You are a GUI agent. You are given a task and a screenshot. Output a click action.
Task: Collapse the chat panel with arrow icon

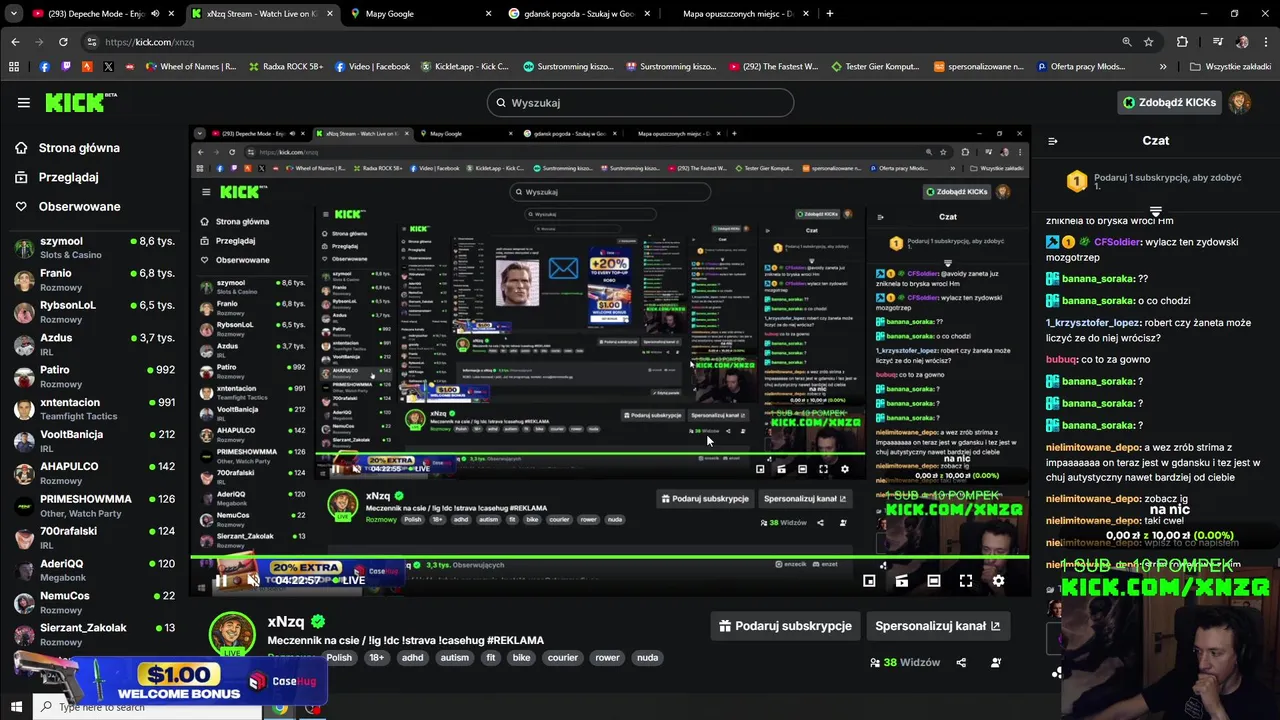(1053, 141)
